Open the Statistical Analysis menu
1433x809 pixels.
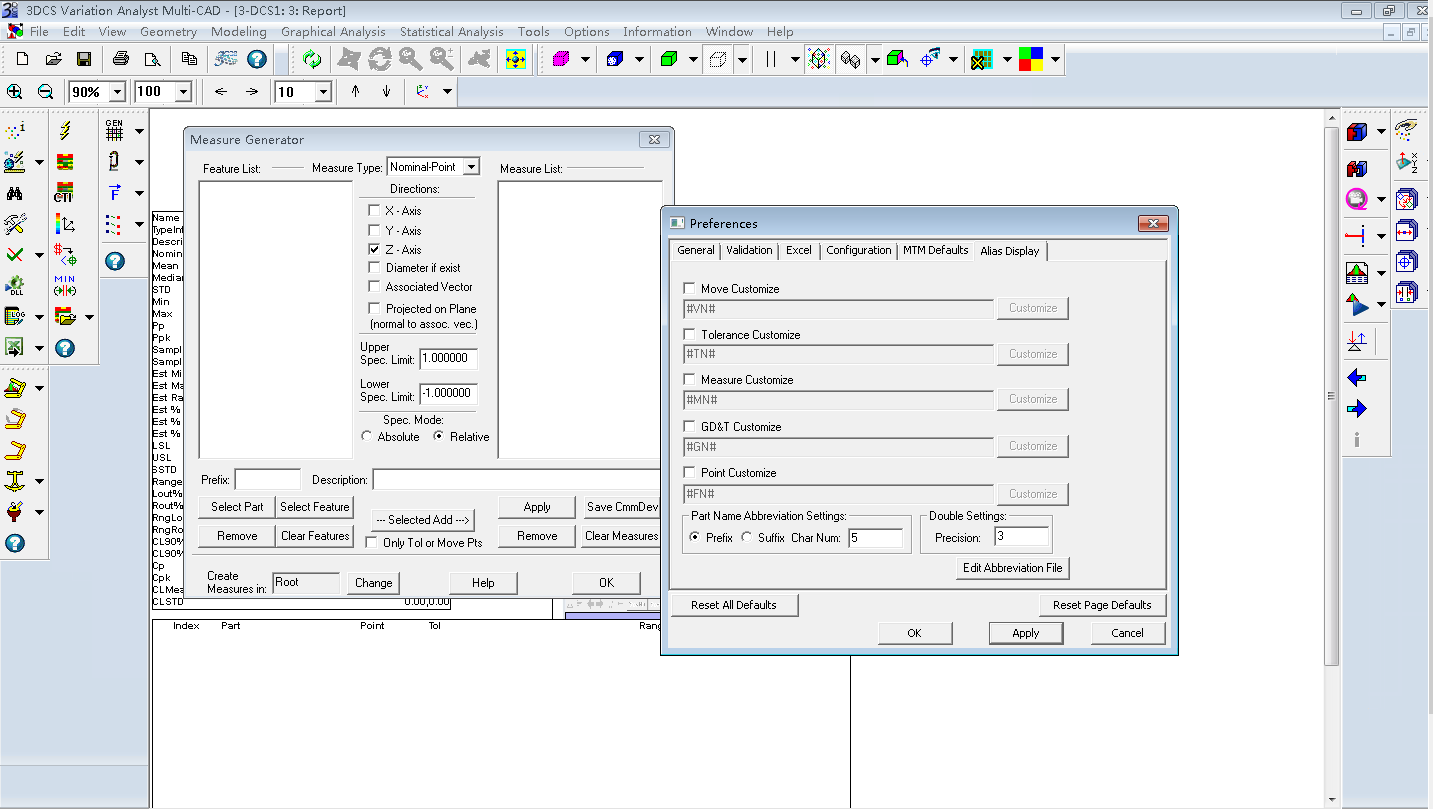(x=451, y=32)
